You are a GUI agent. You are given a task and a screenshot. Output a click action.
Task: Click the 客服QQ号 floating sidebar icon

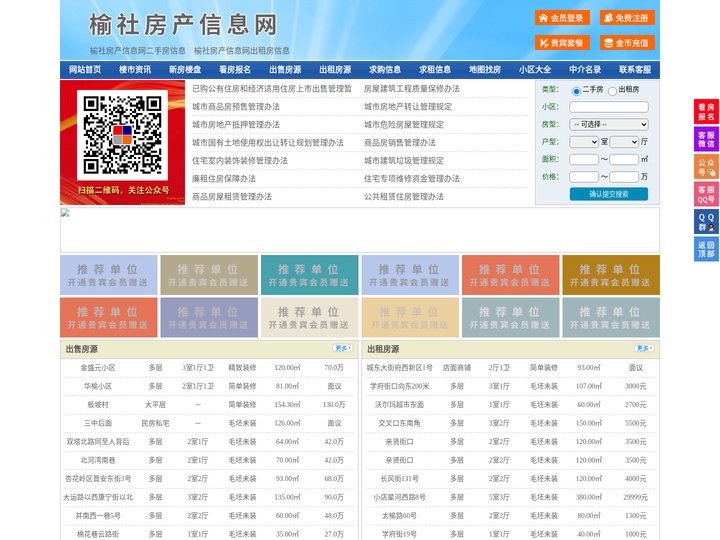point(706,194)
